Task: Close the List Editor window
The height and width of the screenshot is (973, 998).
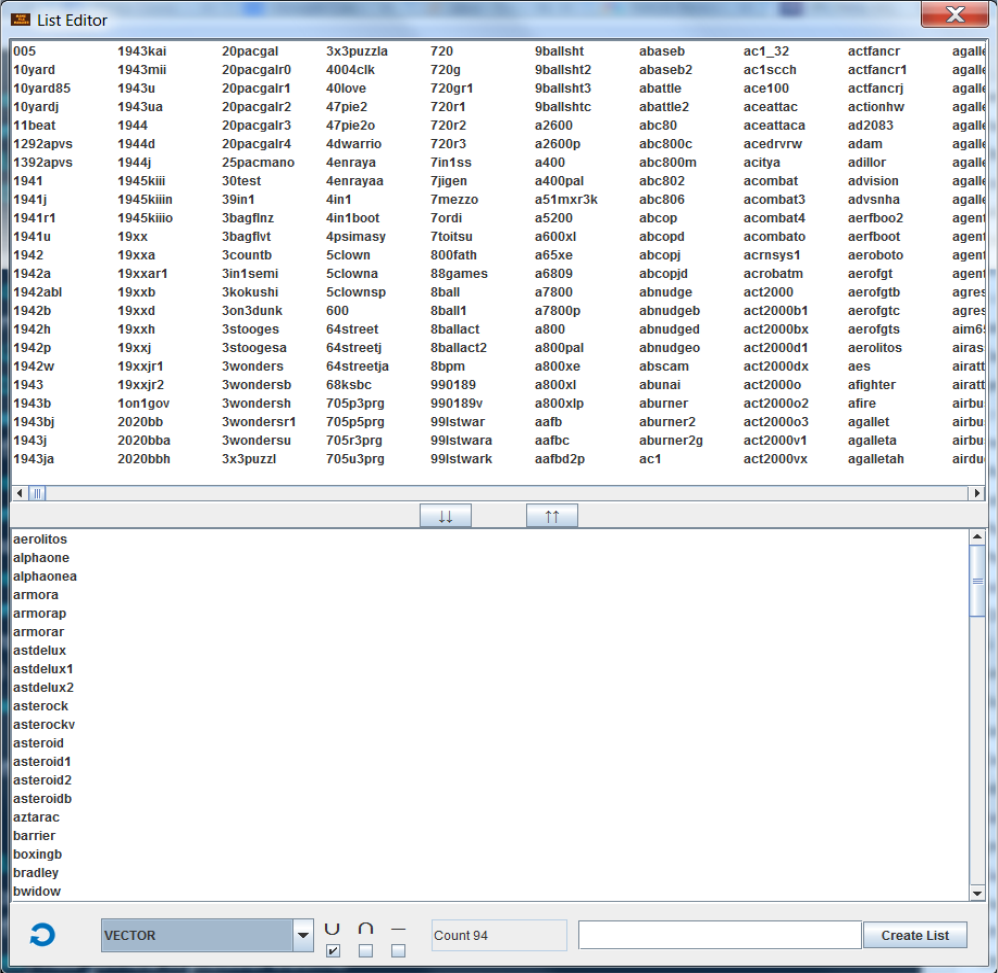Action: point(954,14)
